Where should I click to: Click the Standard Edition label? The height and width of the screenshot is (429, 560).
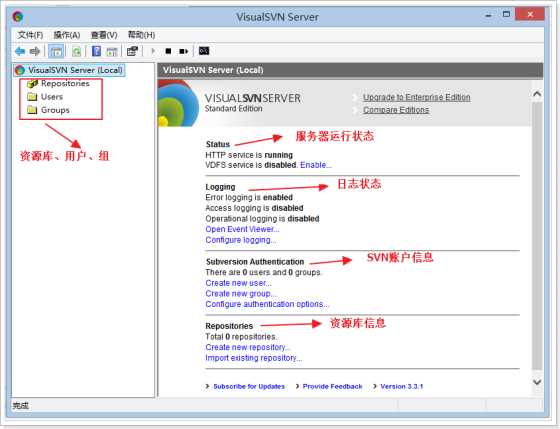coord(234,109)
